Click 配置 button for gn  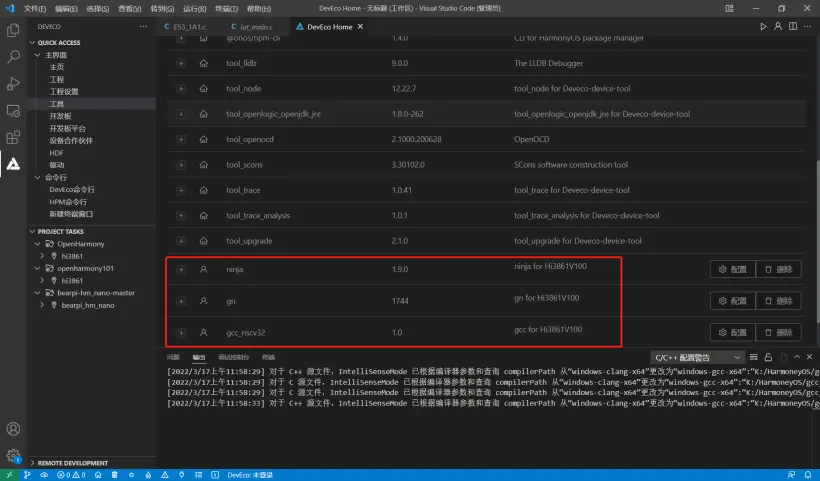[x=733, y=301]
